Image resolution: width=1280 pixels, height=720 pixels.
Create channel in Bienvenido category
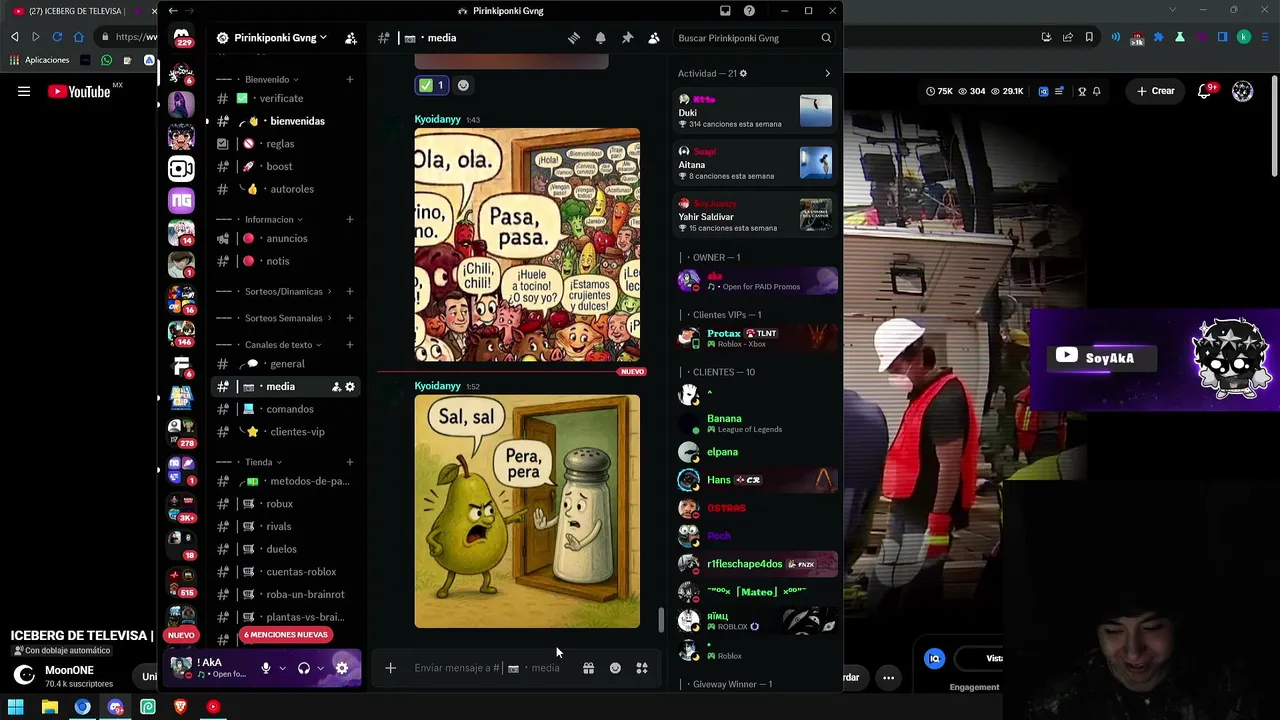tap(350, 79)
